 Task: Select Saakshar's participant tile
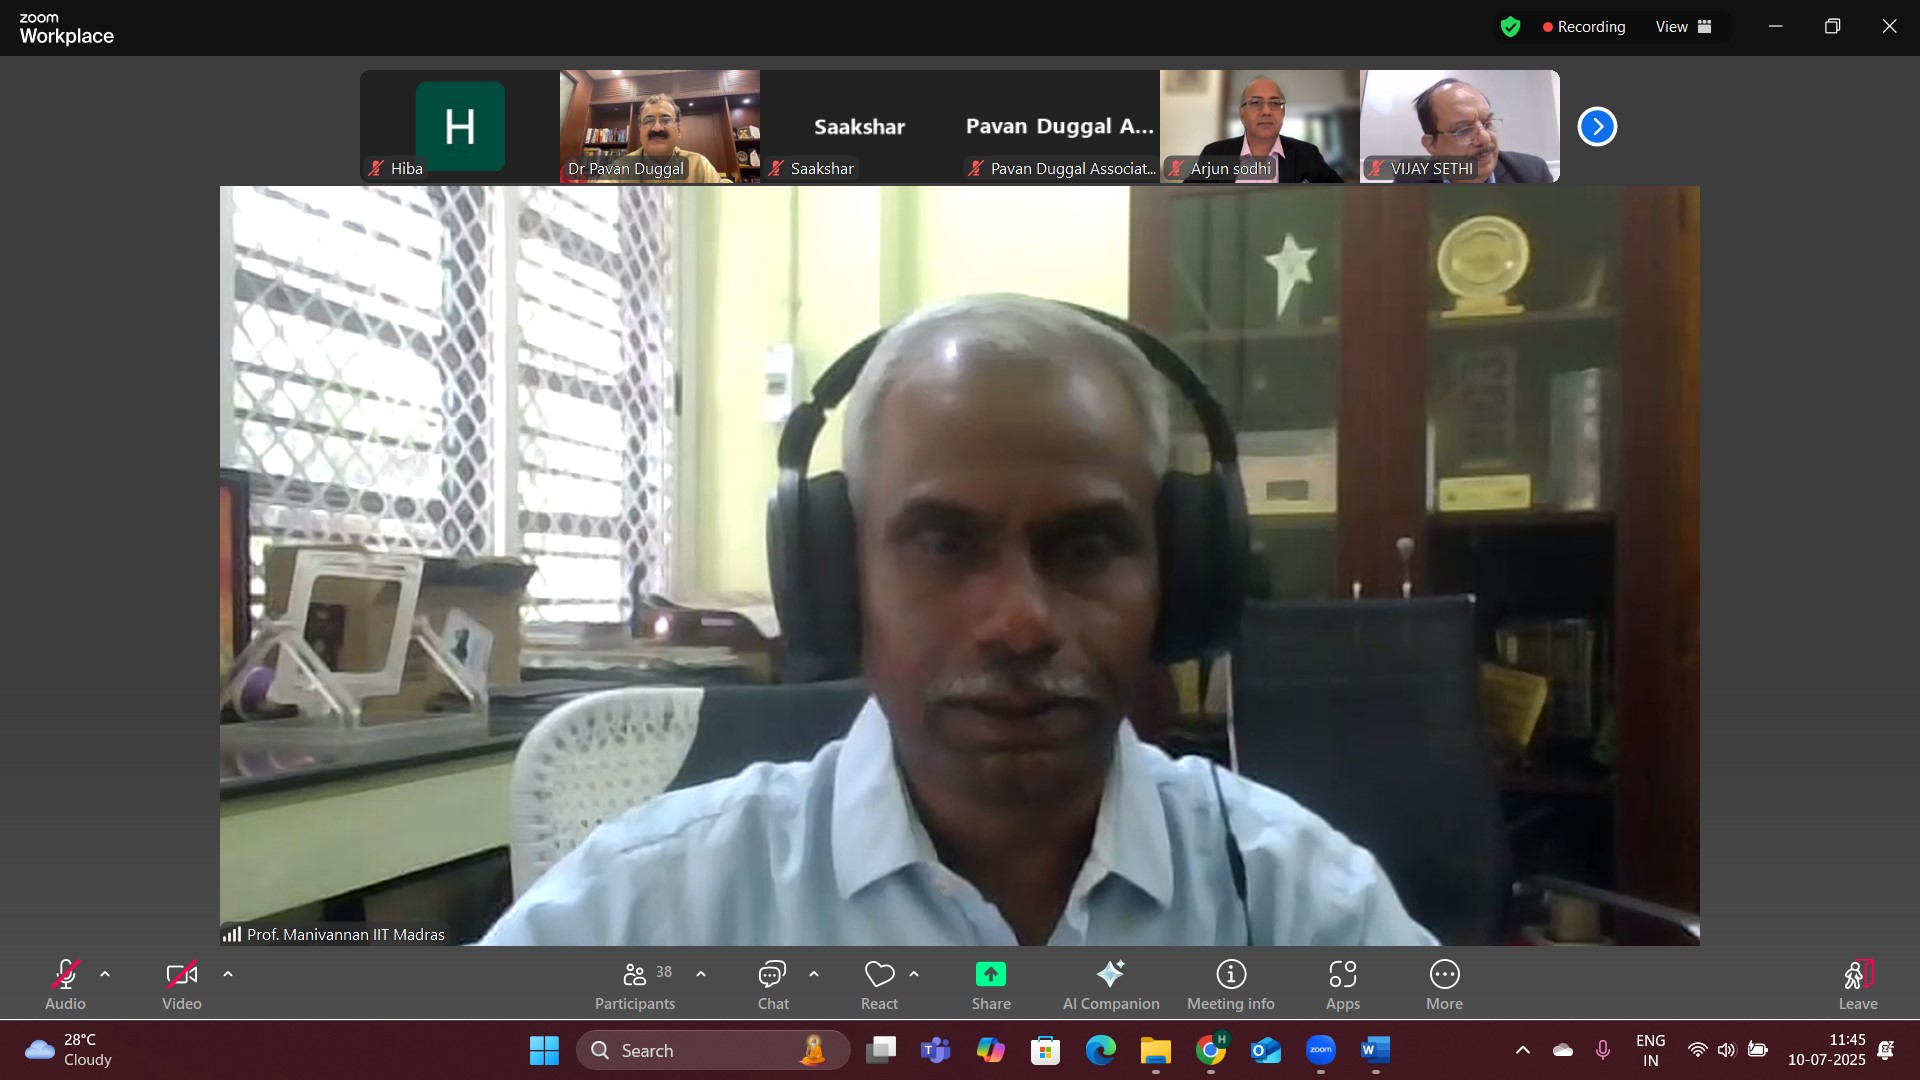860,126
